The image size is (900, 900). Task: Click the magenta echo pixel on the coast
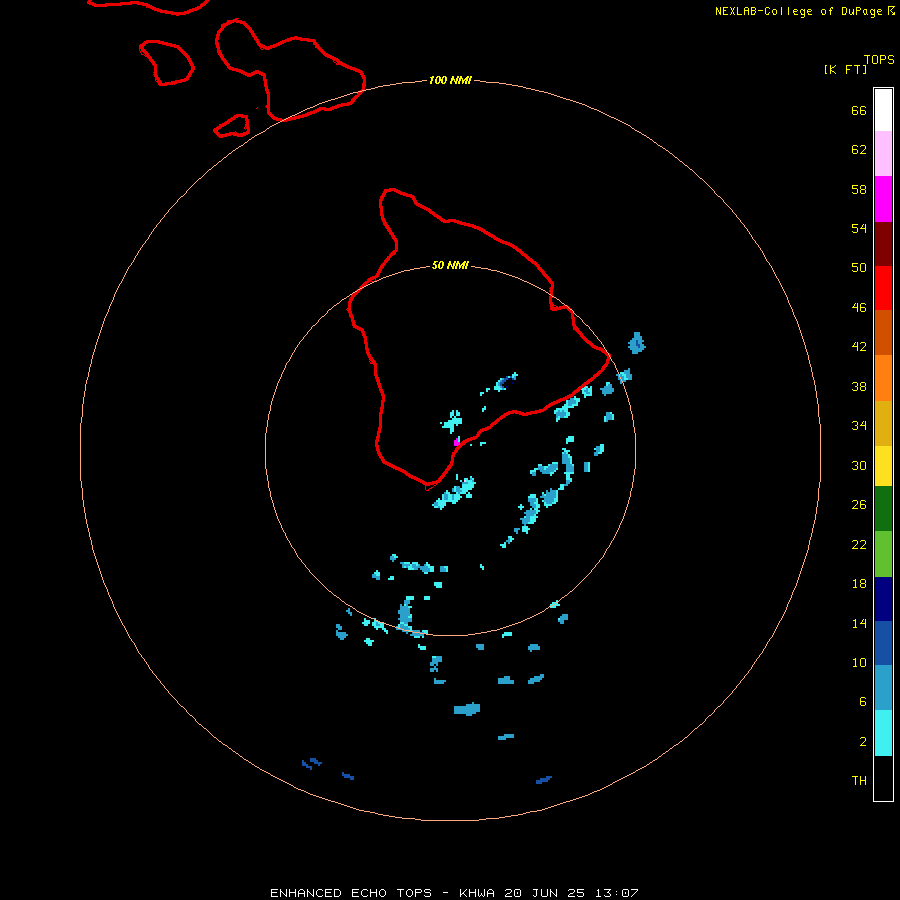(457, 442)
